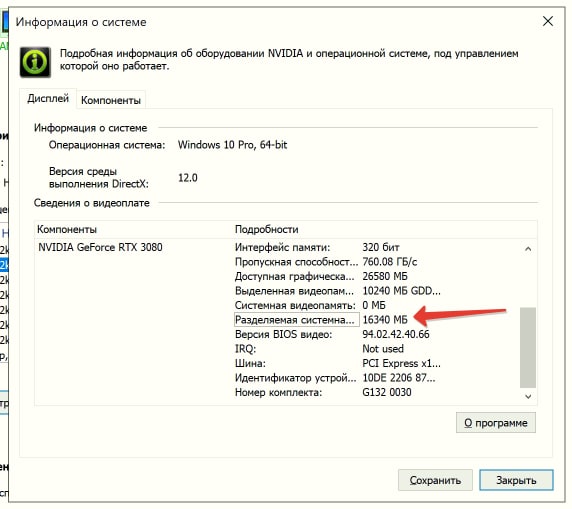The image size is (572, 509).
Task: Click the G132 0030 value
Action: point(387,392)
